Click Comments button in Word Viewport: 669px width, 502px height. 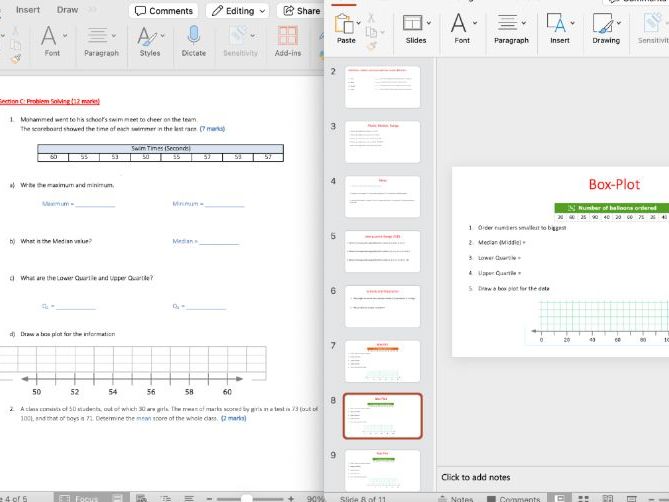[164, 11]
